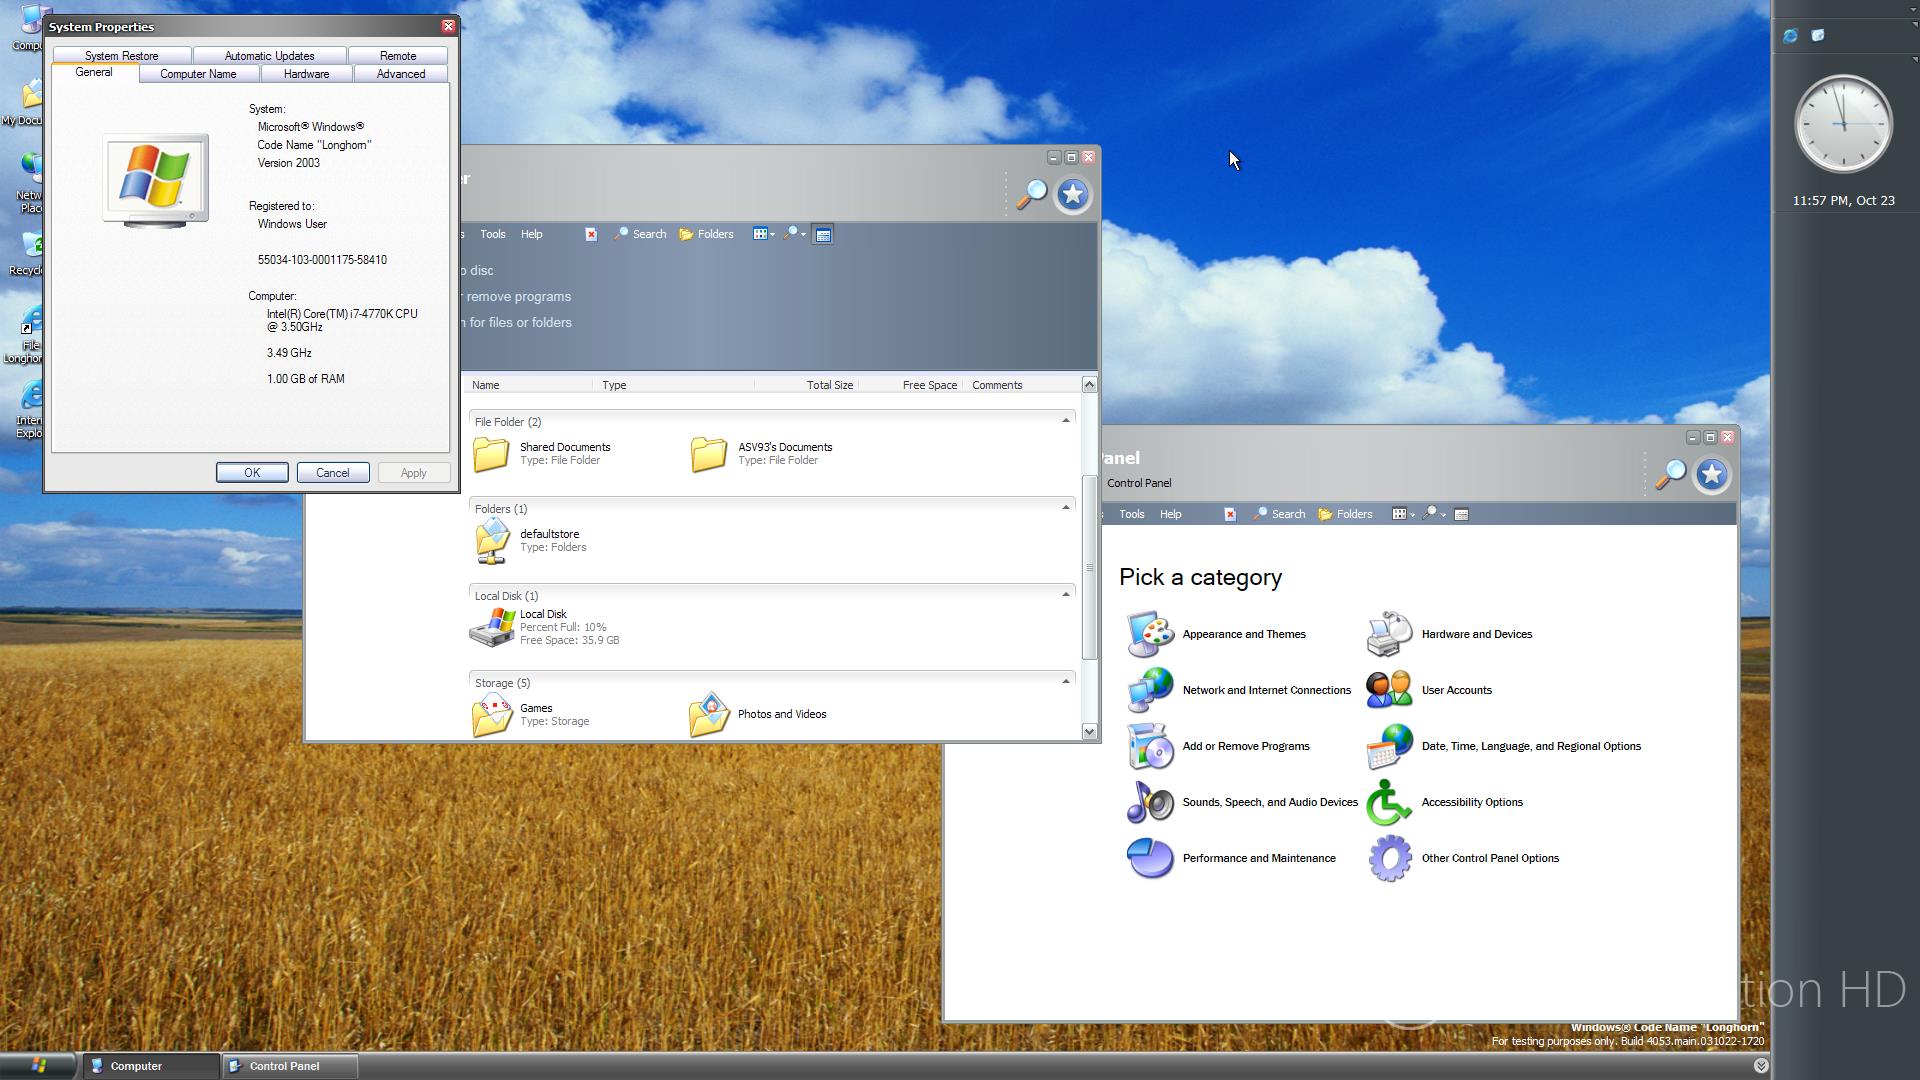This screenshot has width=1920, height=1080.
Task: Click scroll down arrow in Computer window
Action: (1089, 731)
